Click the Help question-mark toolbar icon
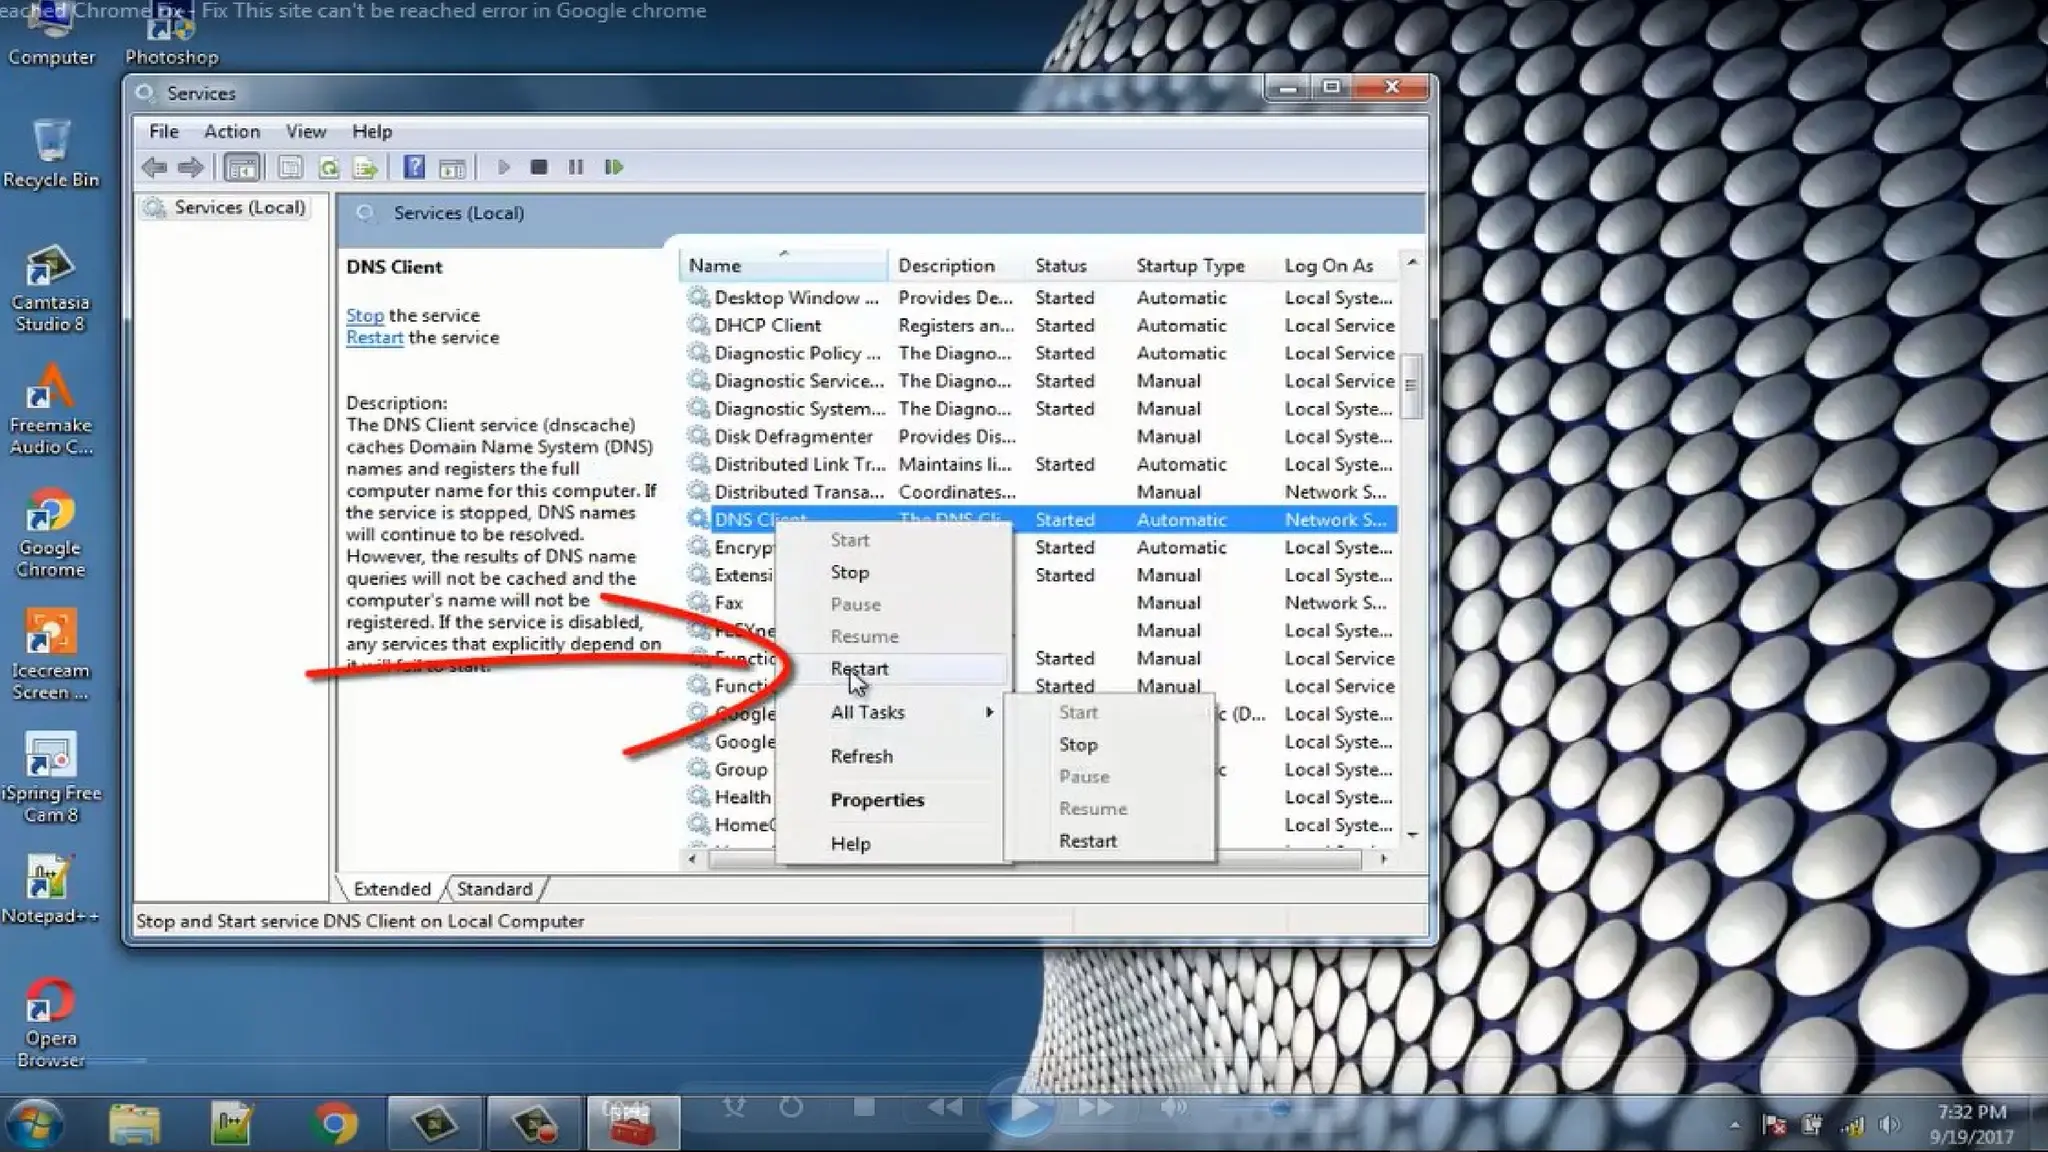 414,167
